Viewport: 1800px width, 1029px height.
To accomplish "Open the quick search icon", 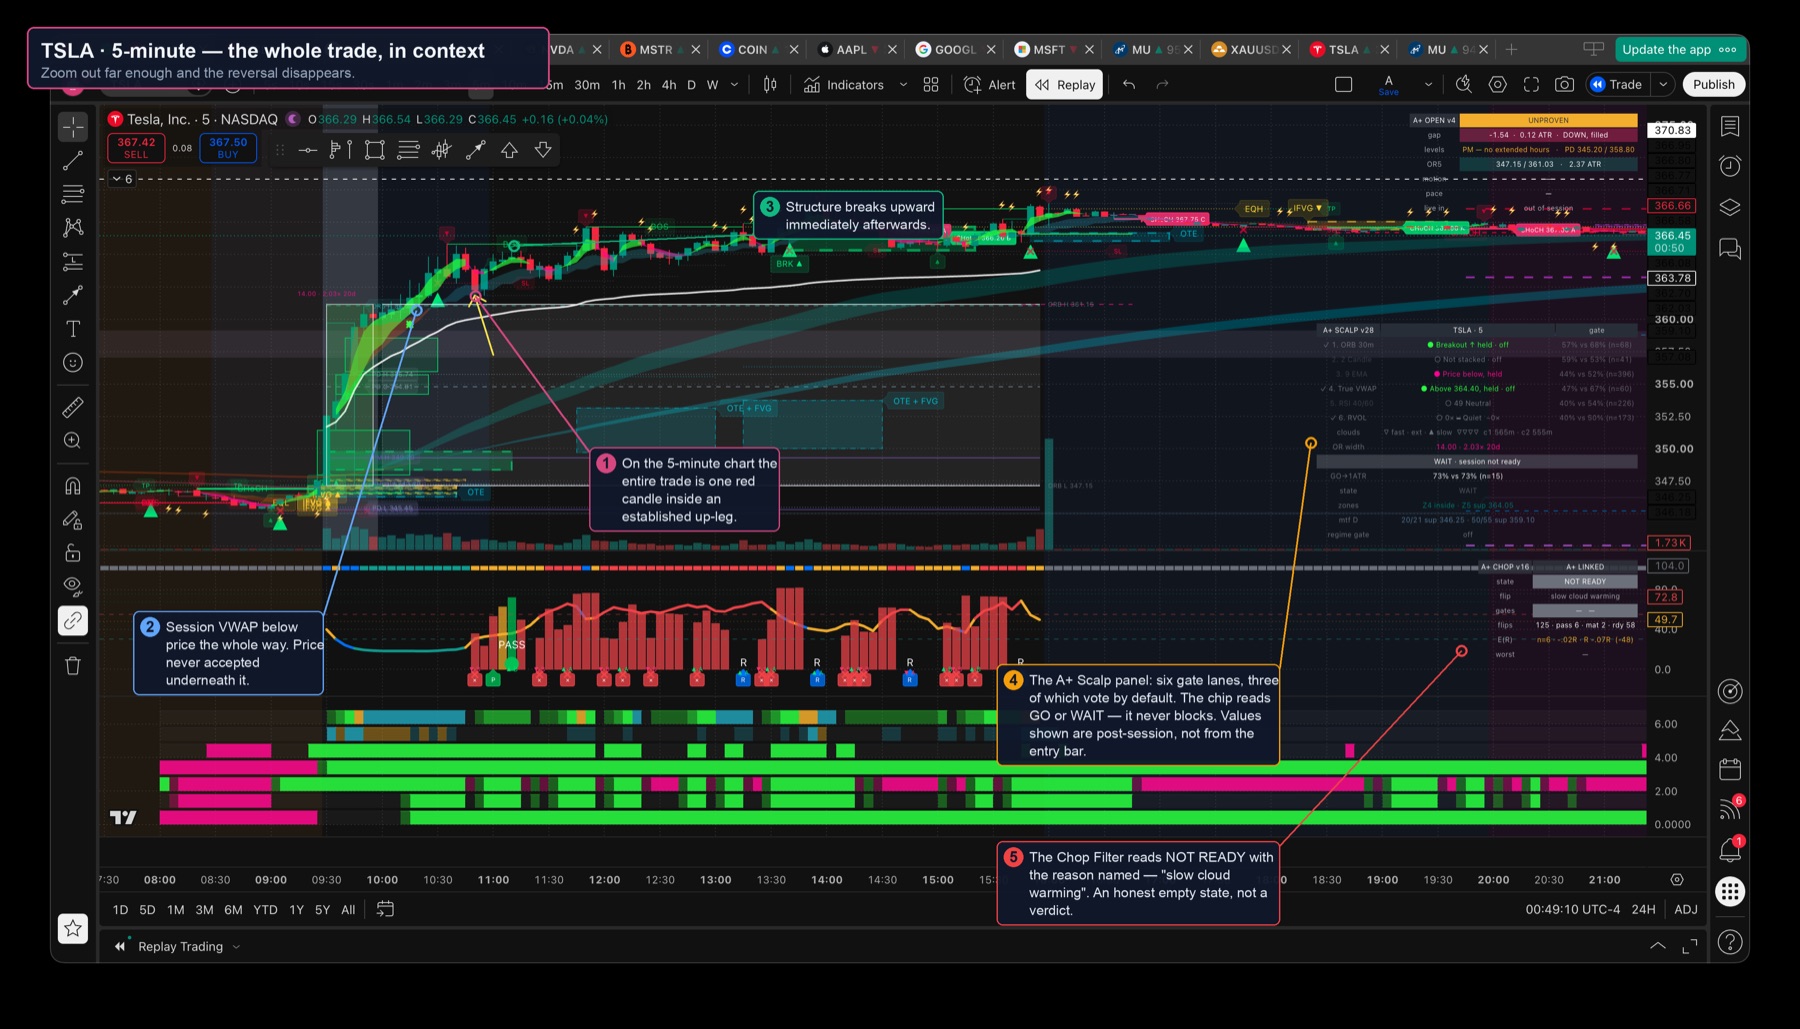I will [1463, 85].
